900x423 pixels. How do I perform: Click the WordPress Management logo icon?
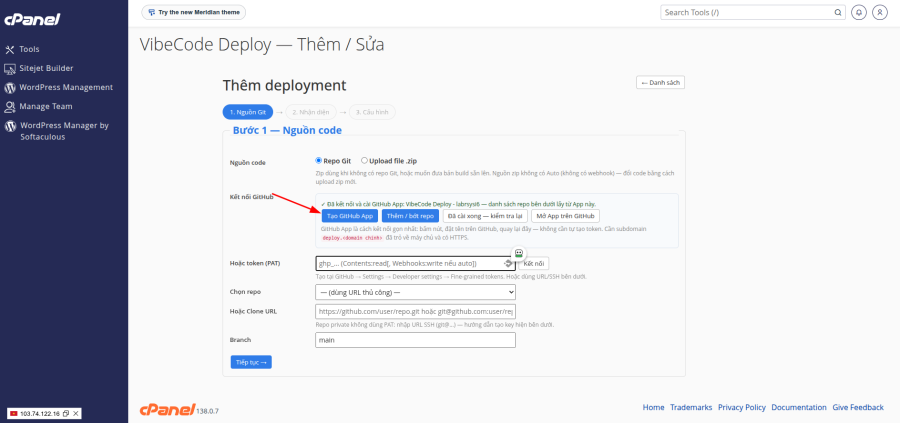pos(10,88)
